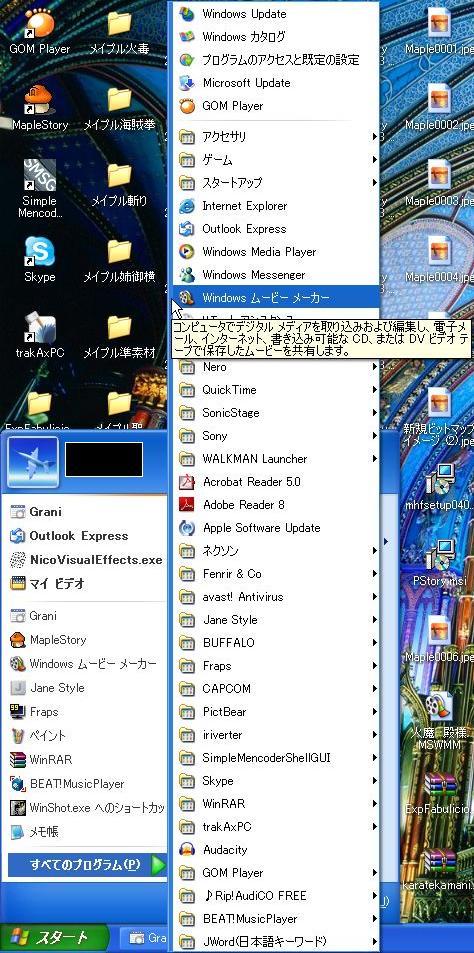Click すべてのプログラム(P) button

pyautogui.click(x=86, y=864)
